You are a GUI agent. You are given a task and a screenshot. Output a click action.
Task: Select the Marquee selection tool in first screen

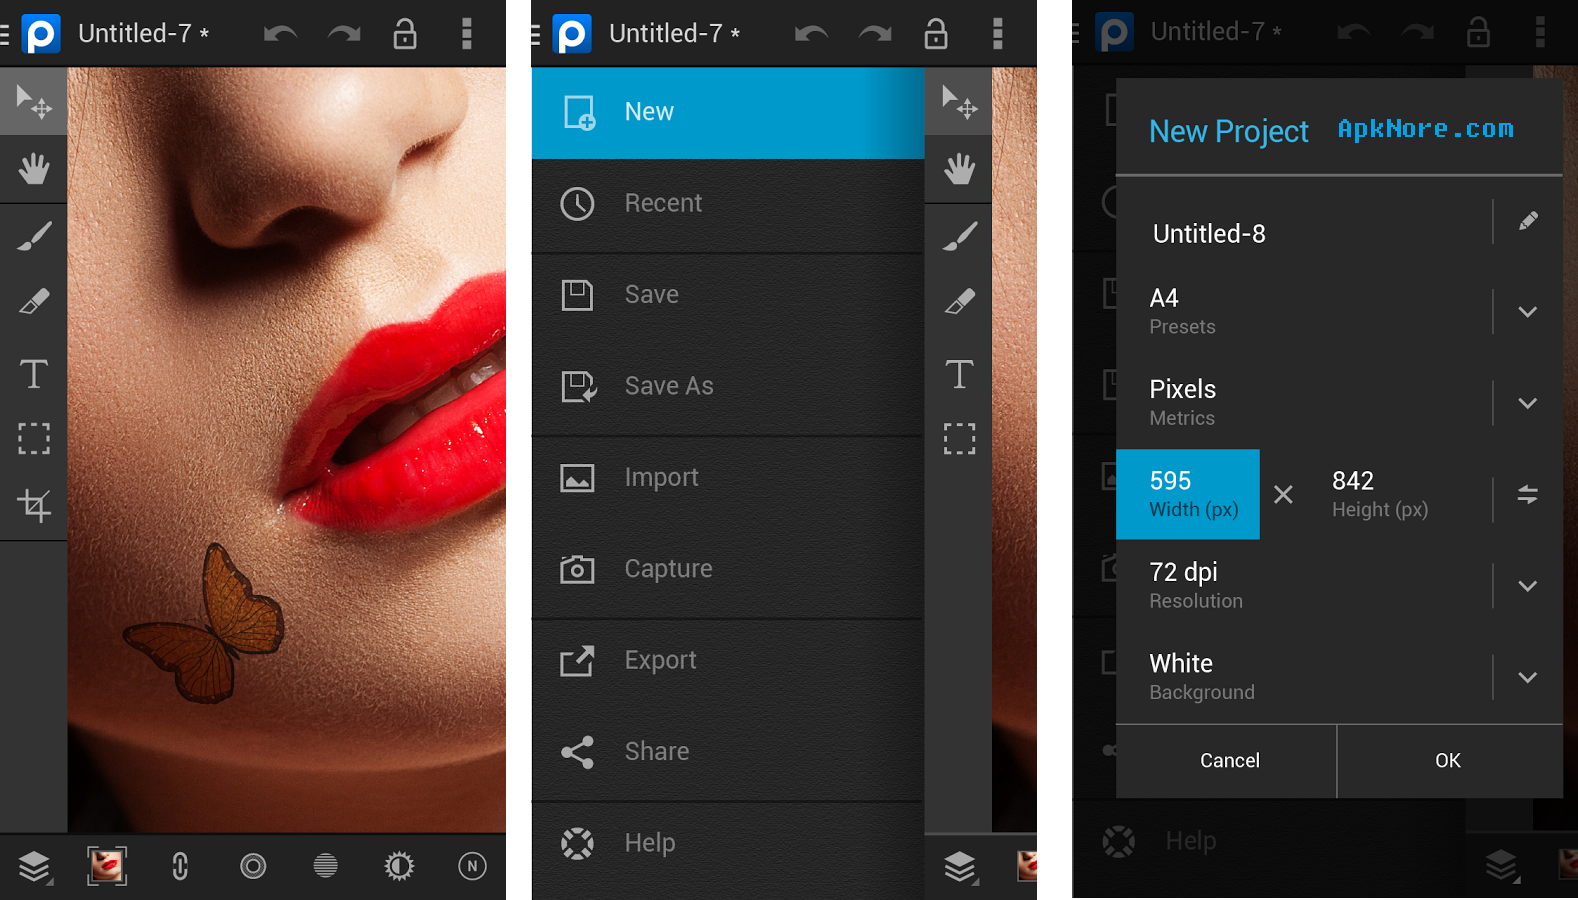(x=33, y=439)
